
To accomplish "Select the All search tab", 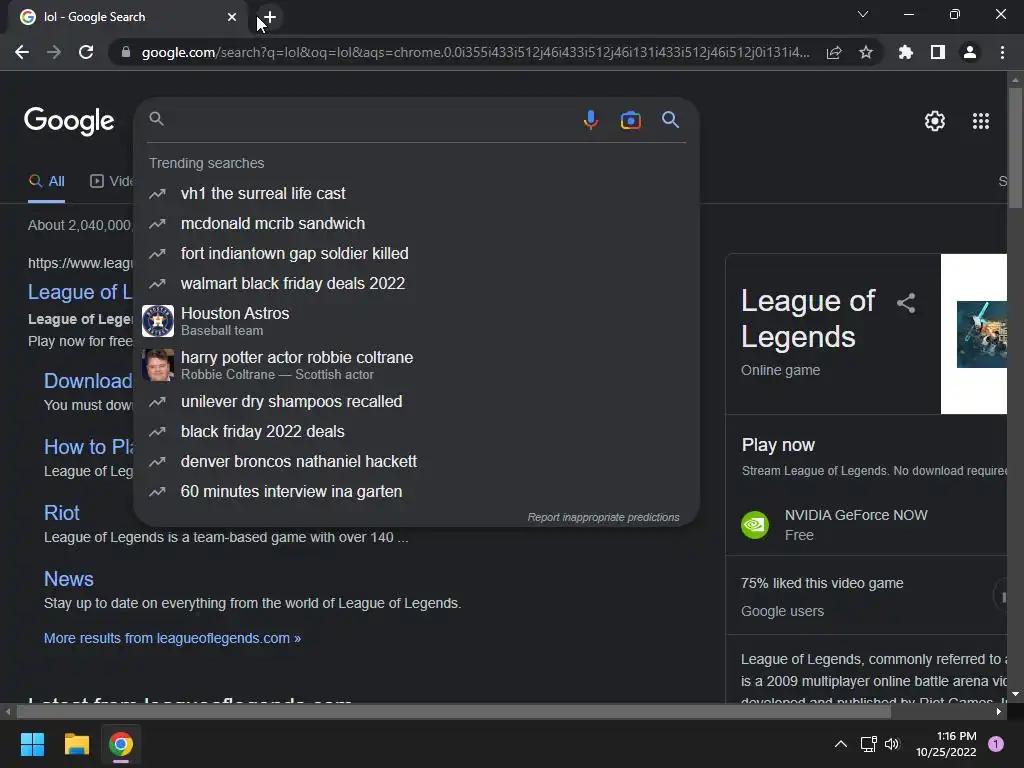I will click(x=46, y=182).
